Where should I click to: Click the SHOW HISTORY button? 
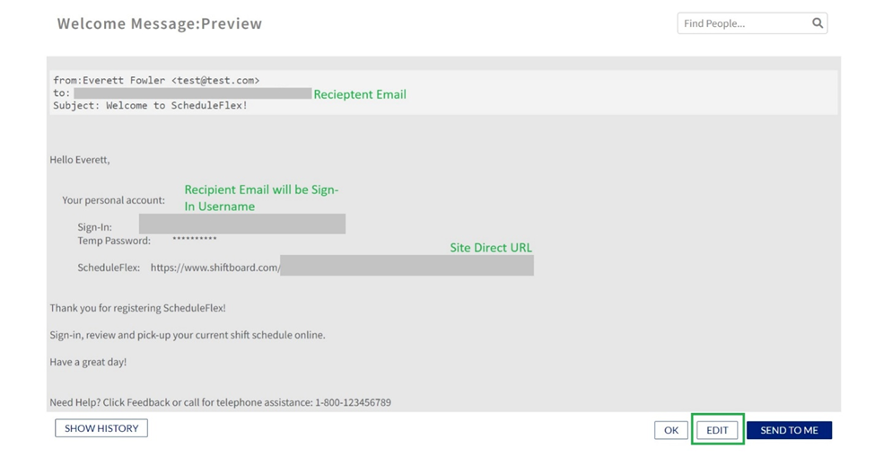coord(101,428)
